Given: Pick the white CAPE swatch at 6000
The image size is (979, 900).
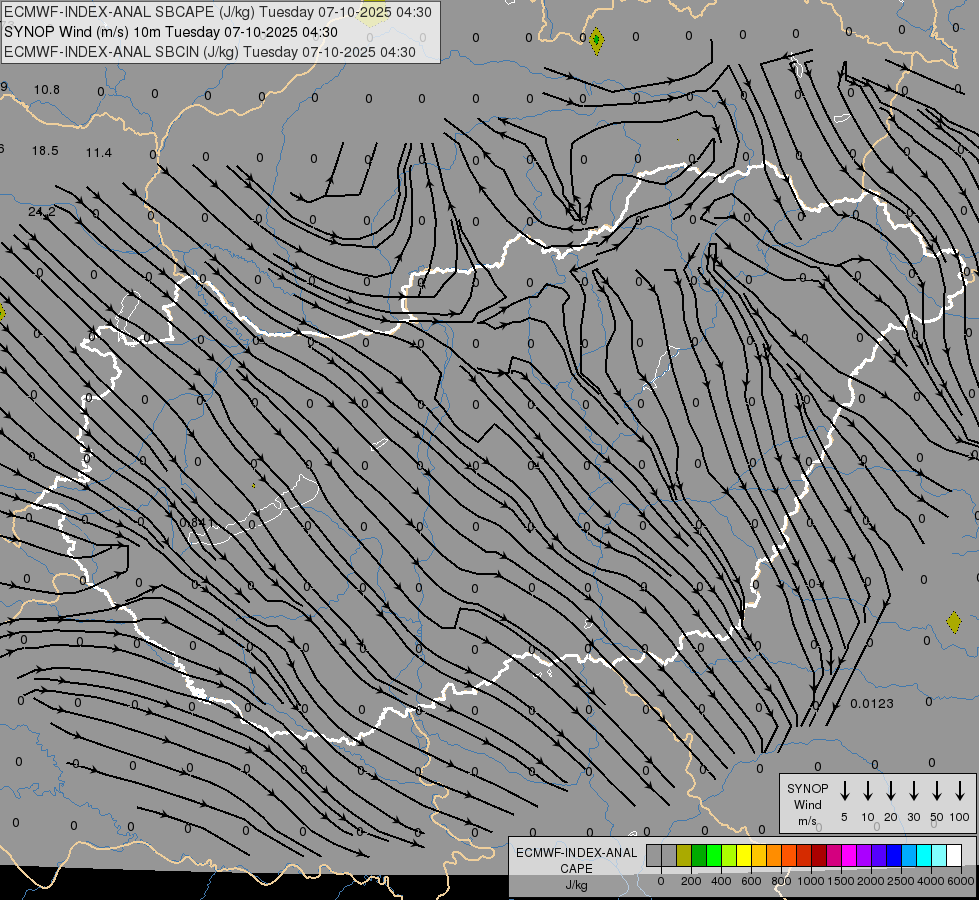Looking at the screenshot, I should [x=954, y=856].
